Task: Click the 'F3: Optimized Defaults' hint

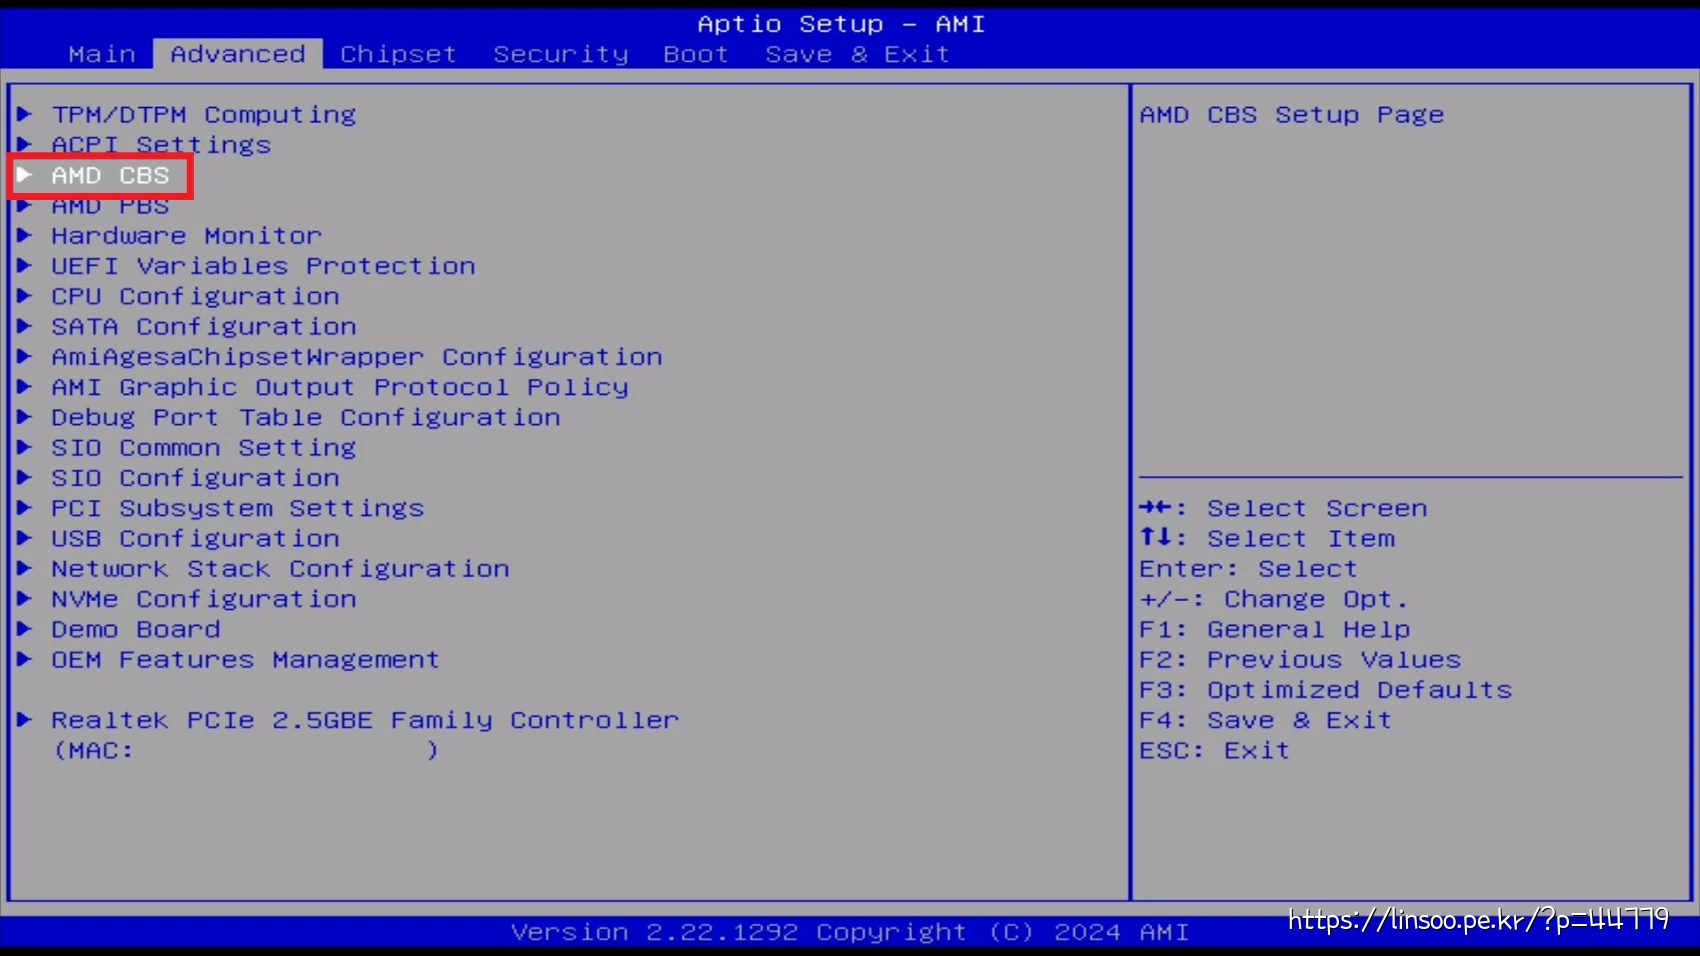Action: pos(1326,690)
